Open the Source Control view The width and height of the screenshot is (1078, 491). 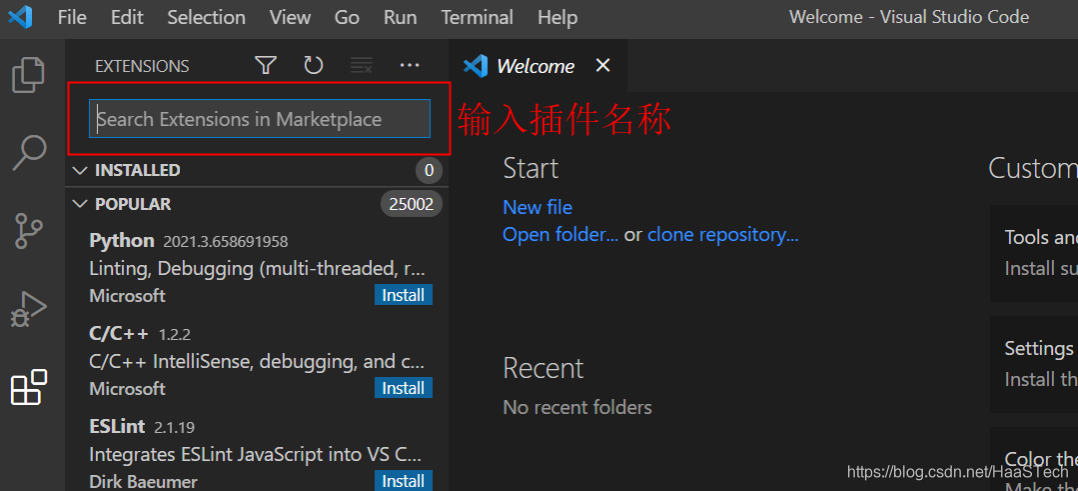(x=29, y=231)
